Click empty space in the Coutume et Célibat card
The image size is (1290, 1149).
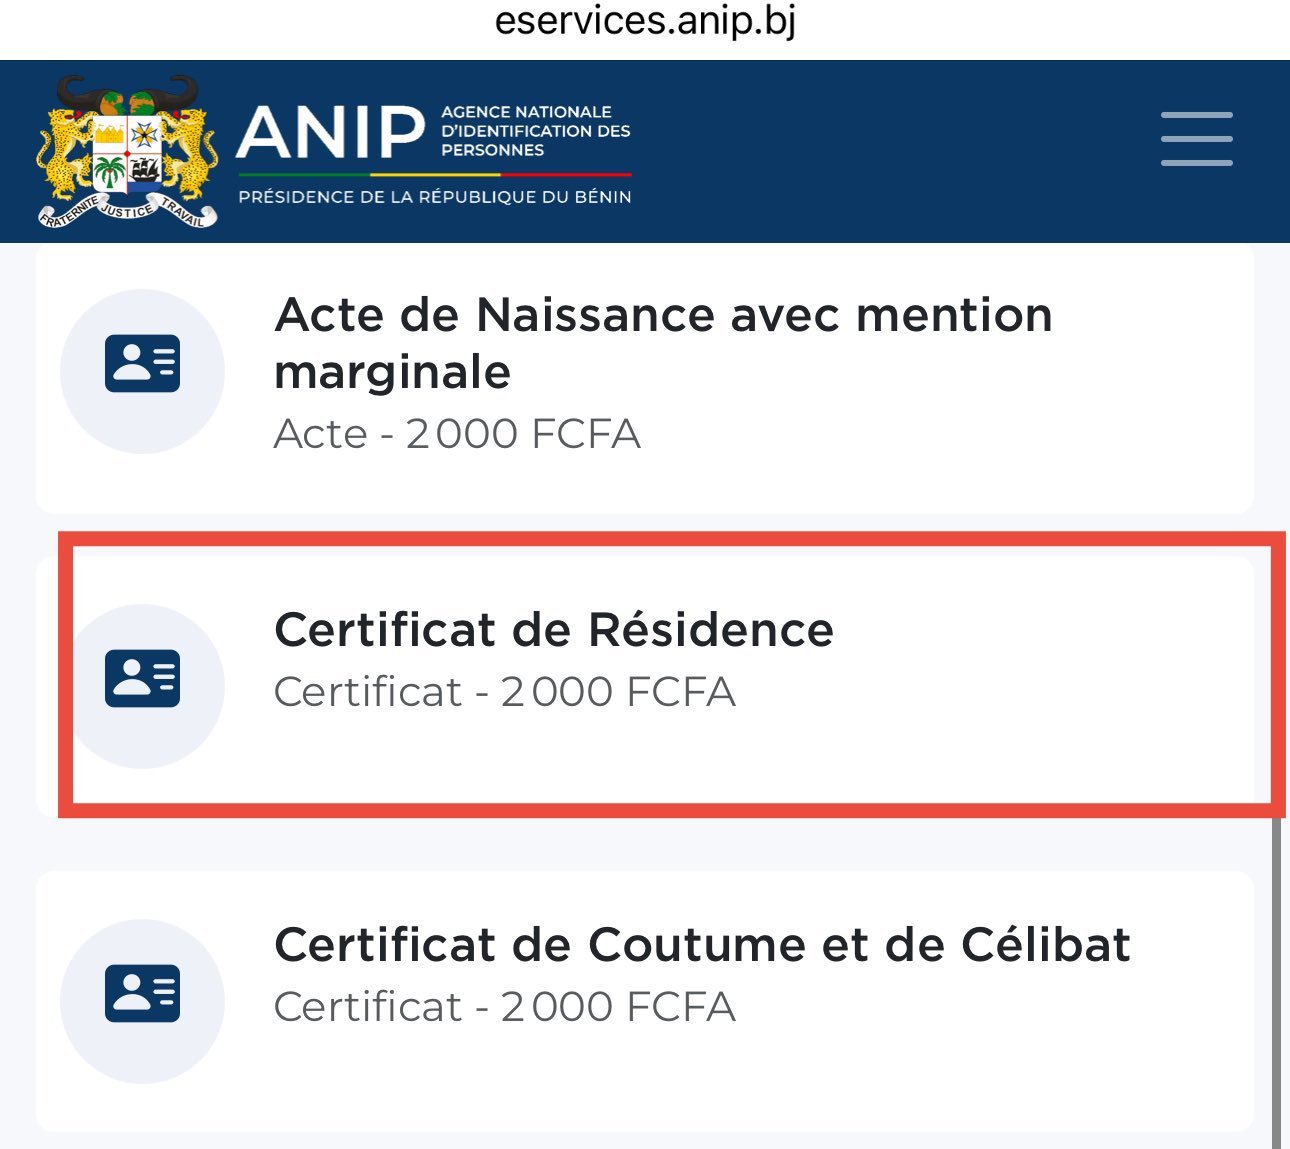(x=1000, y=1060)
